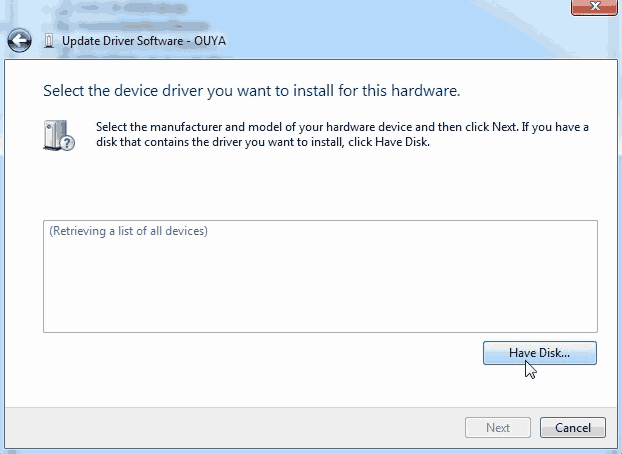
Task: Close the Update Driver Software window
Action: [594, 7]
